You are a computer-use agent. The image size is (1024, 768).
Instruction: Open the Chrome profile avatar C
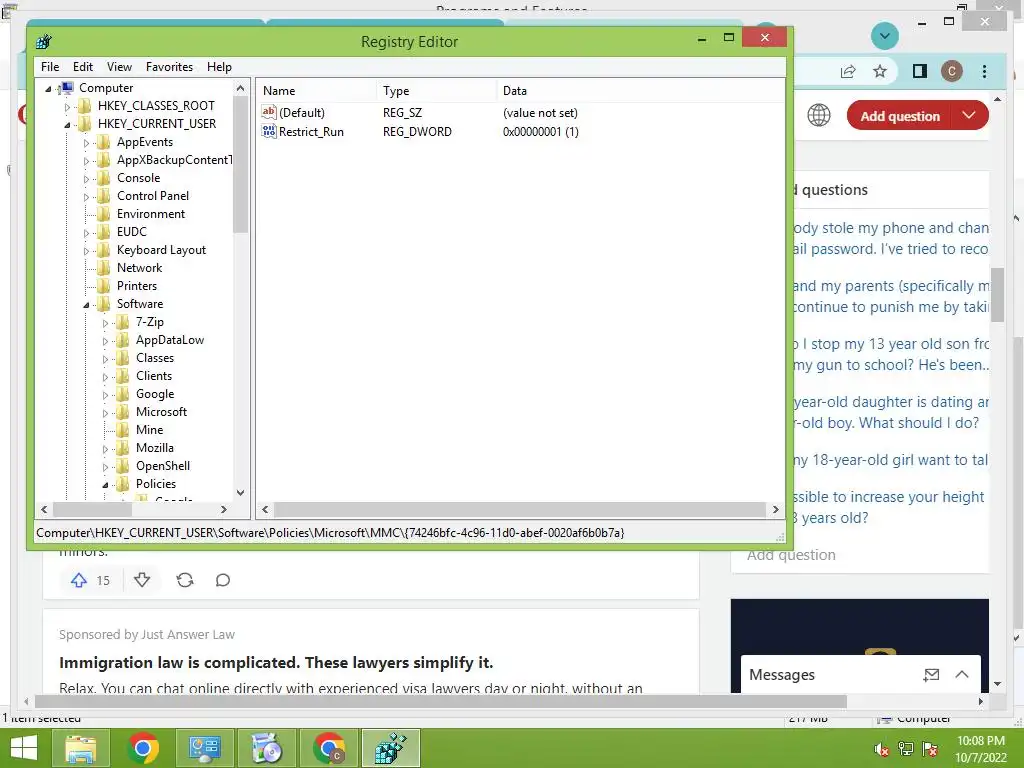pyautogui.click(x=952, y=71)
